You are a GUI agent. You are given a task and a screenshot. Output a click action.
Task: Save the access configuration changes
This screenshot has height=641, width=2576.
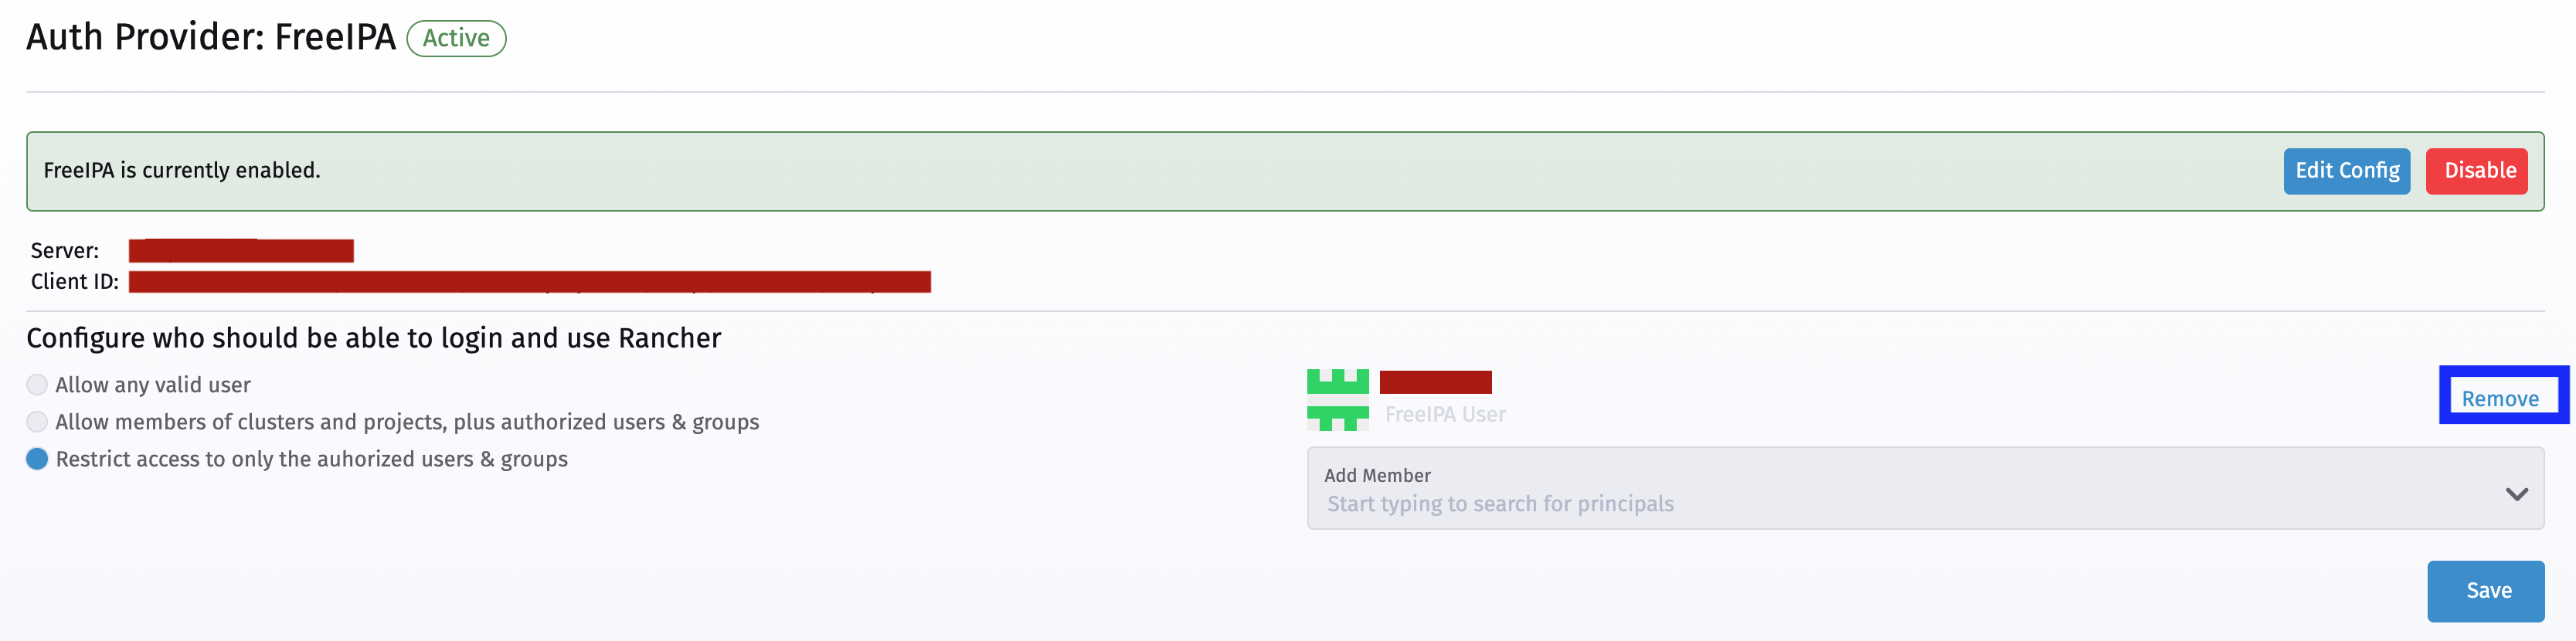coord(2486,590)
